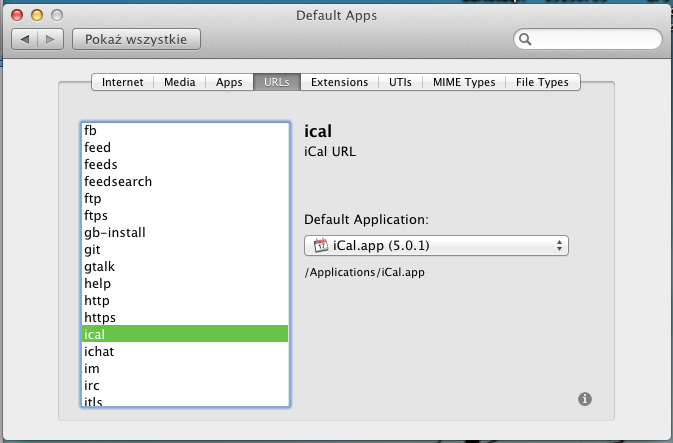Go forward with the right arrow button

tap(50, 39)
